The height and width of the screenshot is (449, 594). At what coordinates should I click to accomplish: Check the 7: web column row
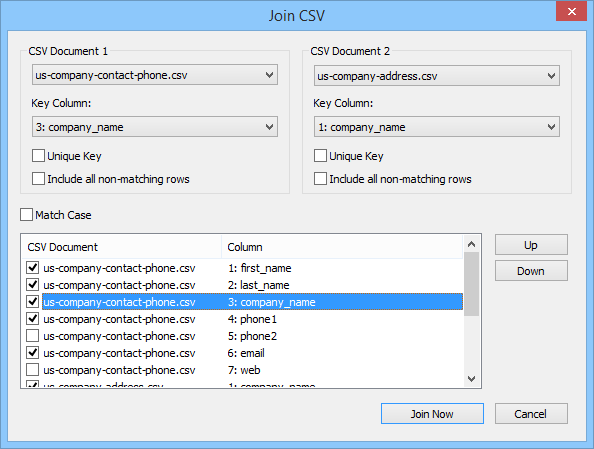(33, 370)
